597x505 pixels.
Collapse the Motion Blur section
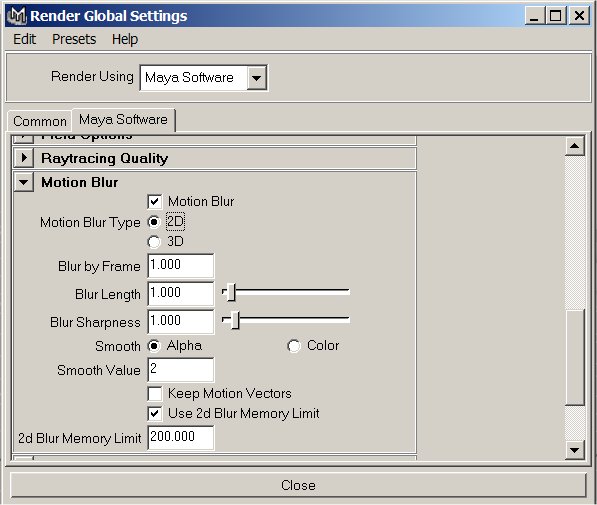click(24, 182)
